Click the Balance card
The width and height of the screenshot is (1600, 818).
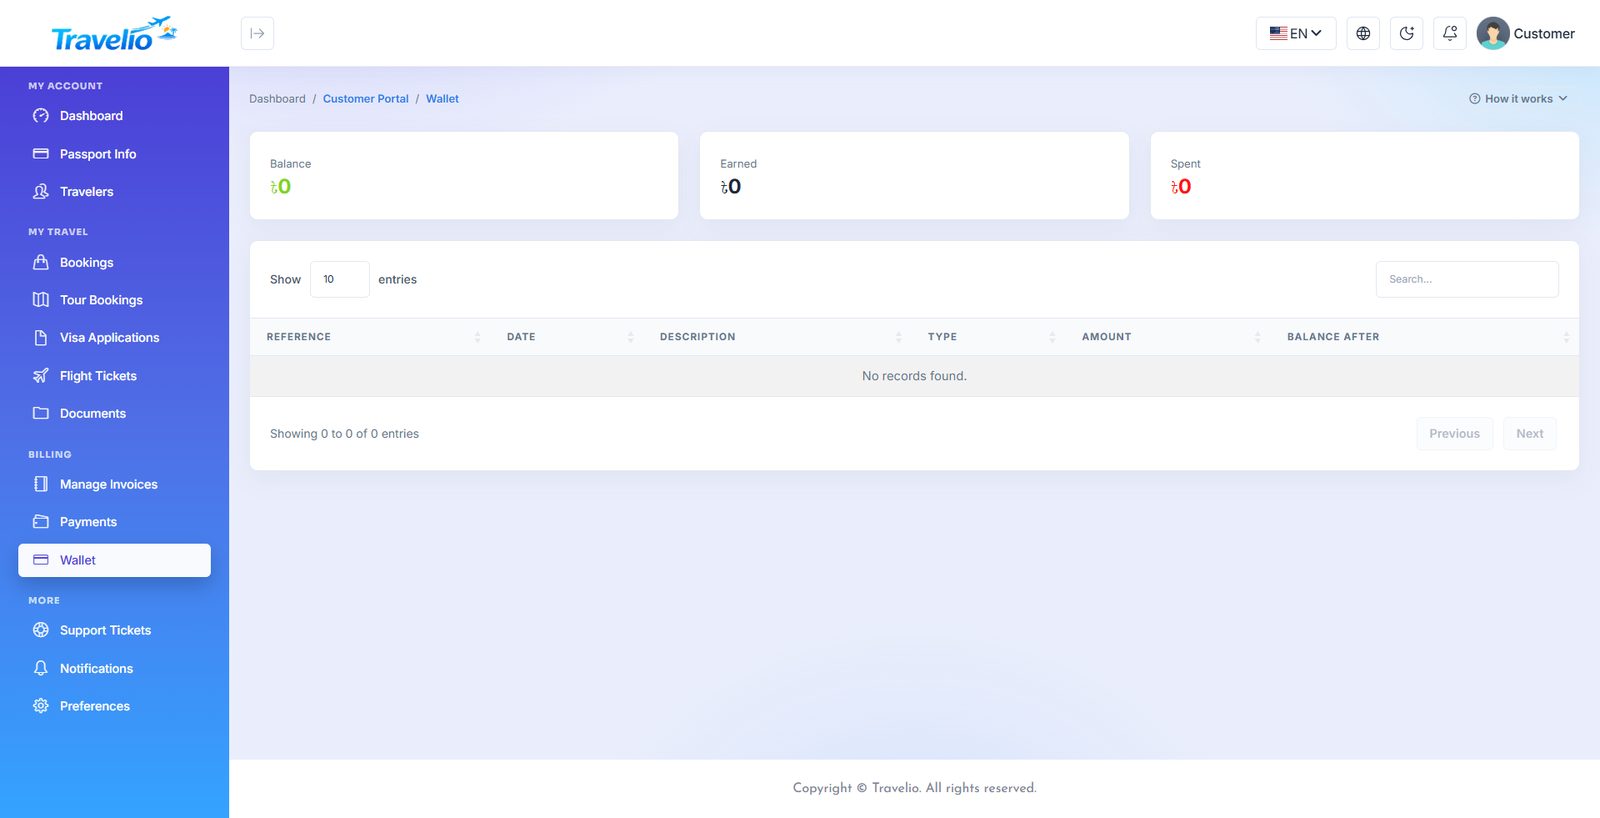pos(464,176)
